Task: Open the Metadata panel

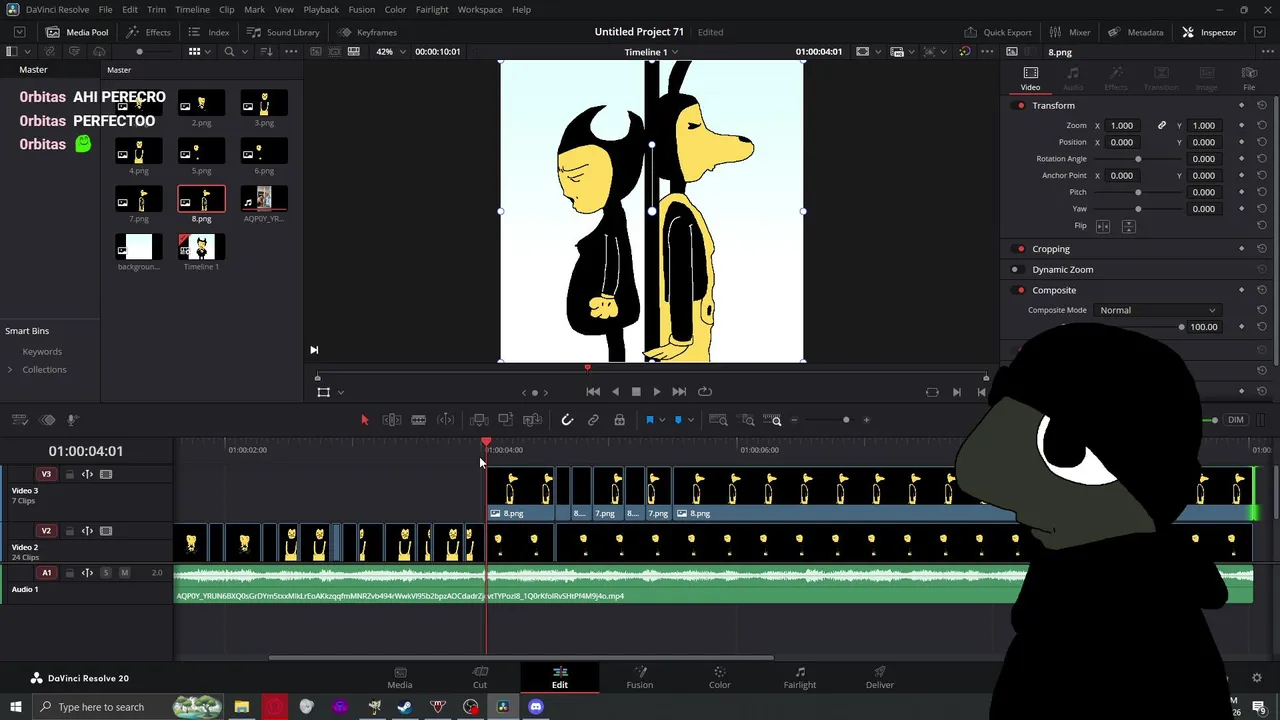Action: click(1135, 32)
